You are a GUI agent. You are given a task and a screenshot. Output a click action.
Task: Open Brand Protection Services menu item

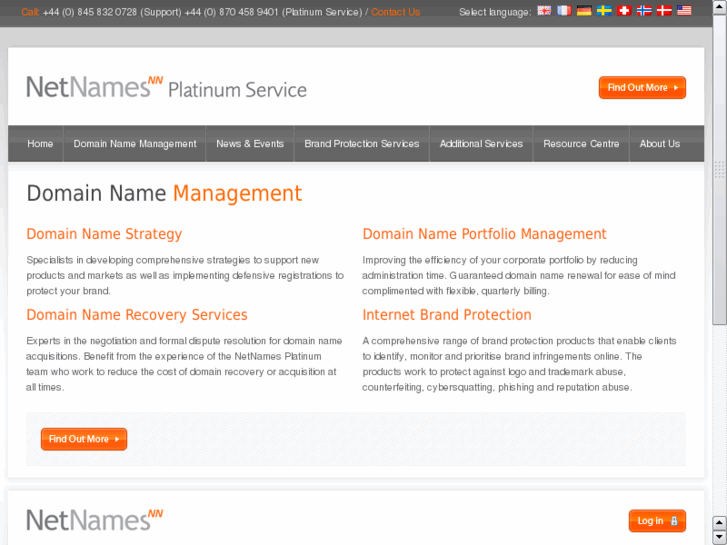362,144
